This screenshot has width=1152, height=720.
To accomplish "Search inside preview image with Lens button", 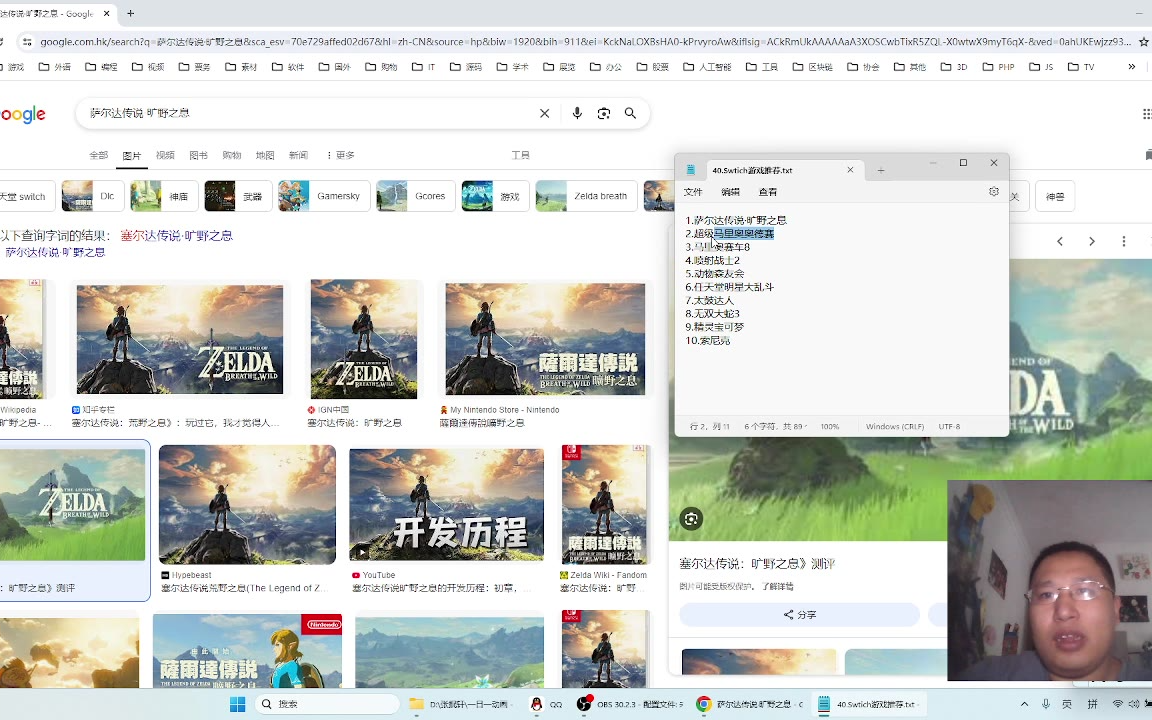I will [x=691, y=519].
